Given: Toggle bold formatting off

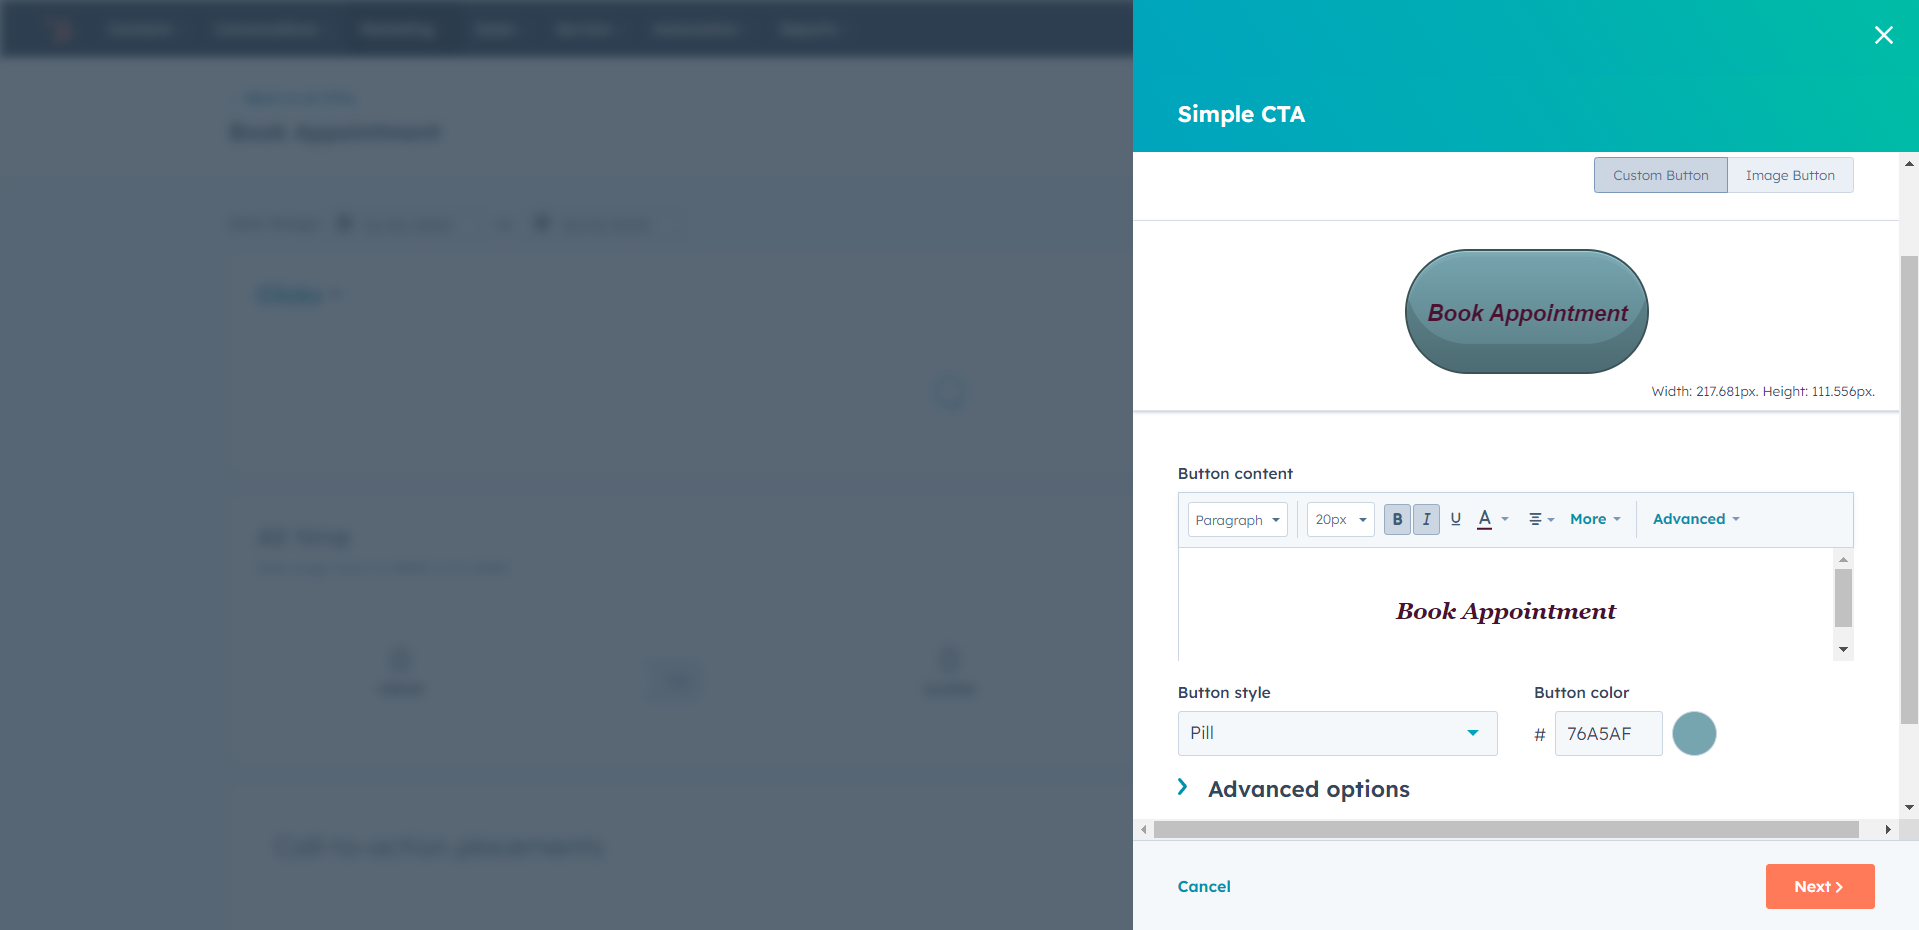Looking at the screenshot, I should click(1397, 519).
